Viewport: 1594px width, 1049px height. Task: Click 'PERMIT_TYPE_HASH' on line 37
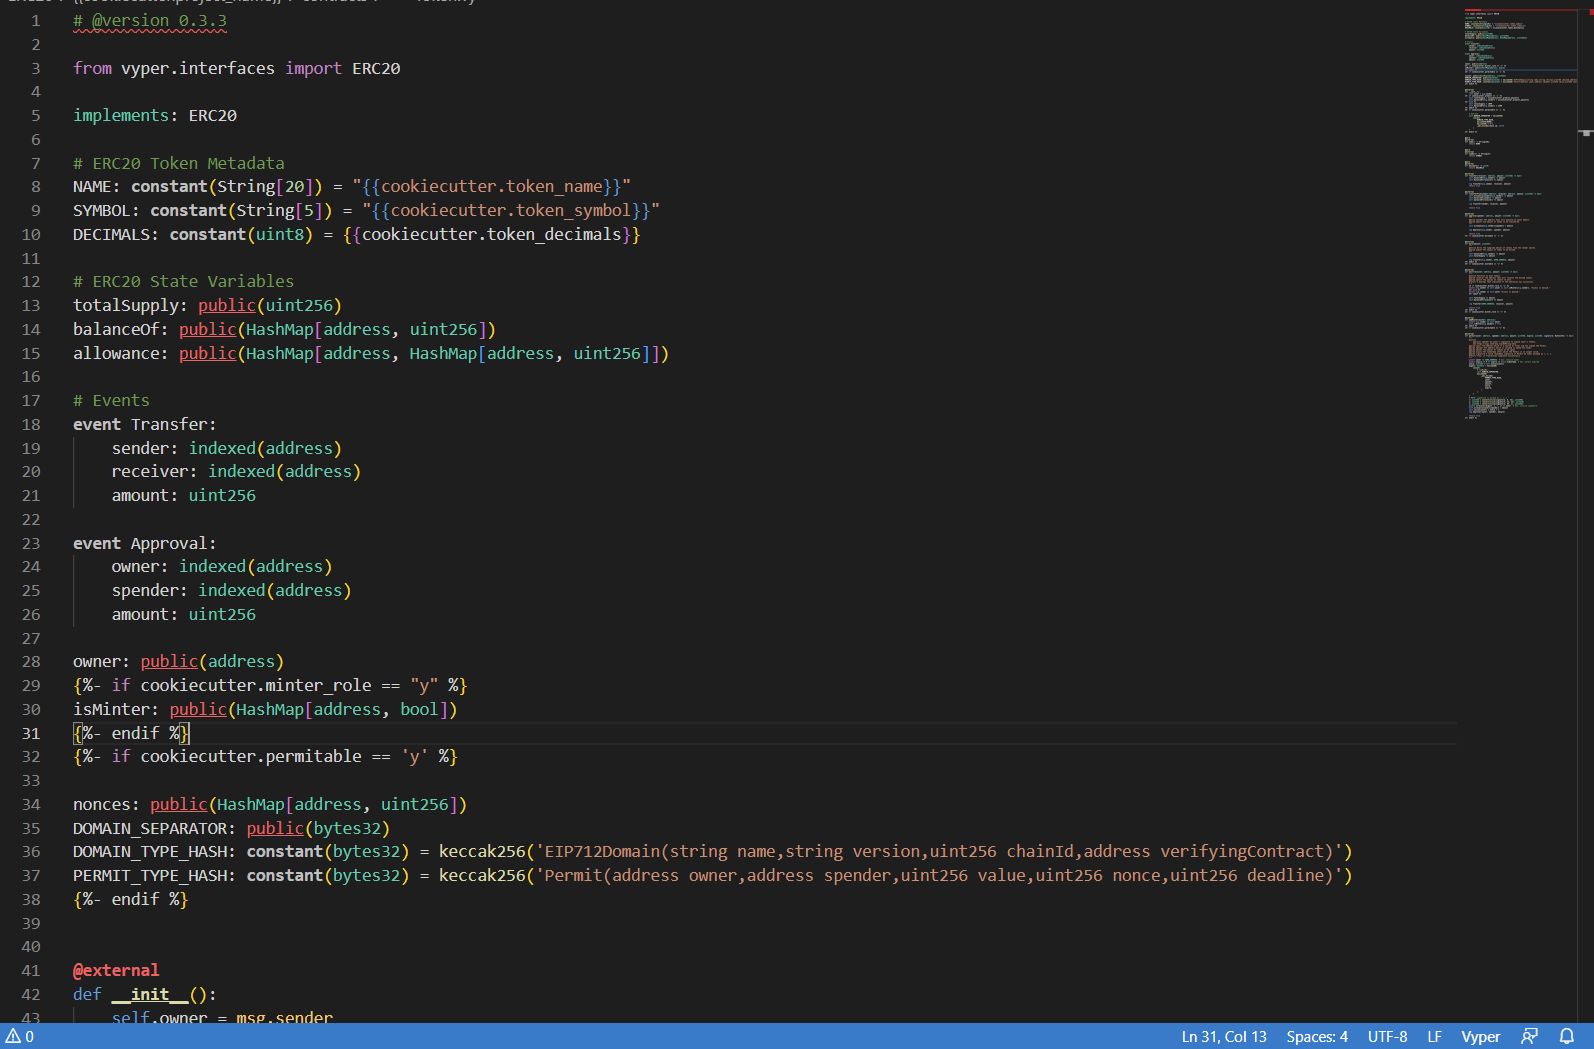pyautogui.click(x=150, y=875)
